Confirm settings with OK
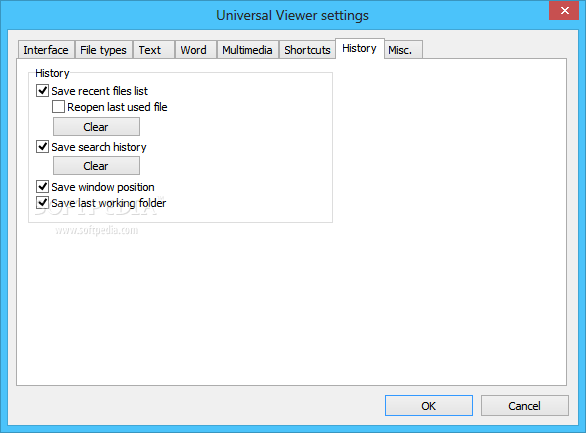The image size is (586, 433). (x=429, y=406)
